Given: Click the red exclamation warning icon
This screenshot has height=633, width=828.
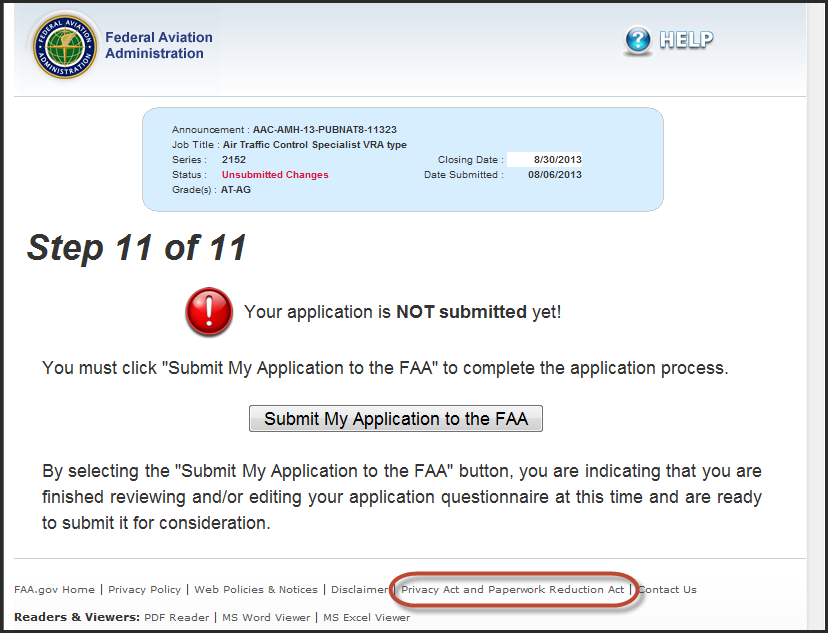Looking at the screenshot, I should click(x=209, y=312).
